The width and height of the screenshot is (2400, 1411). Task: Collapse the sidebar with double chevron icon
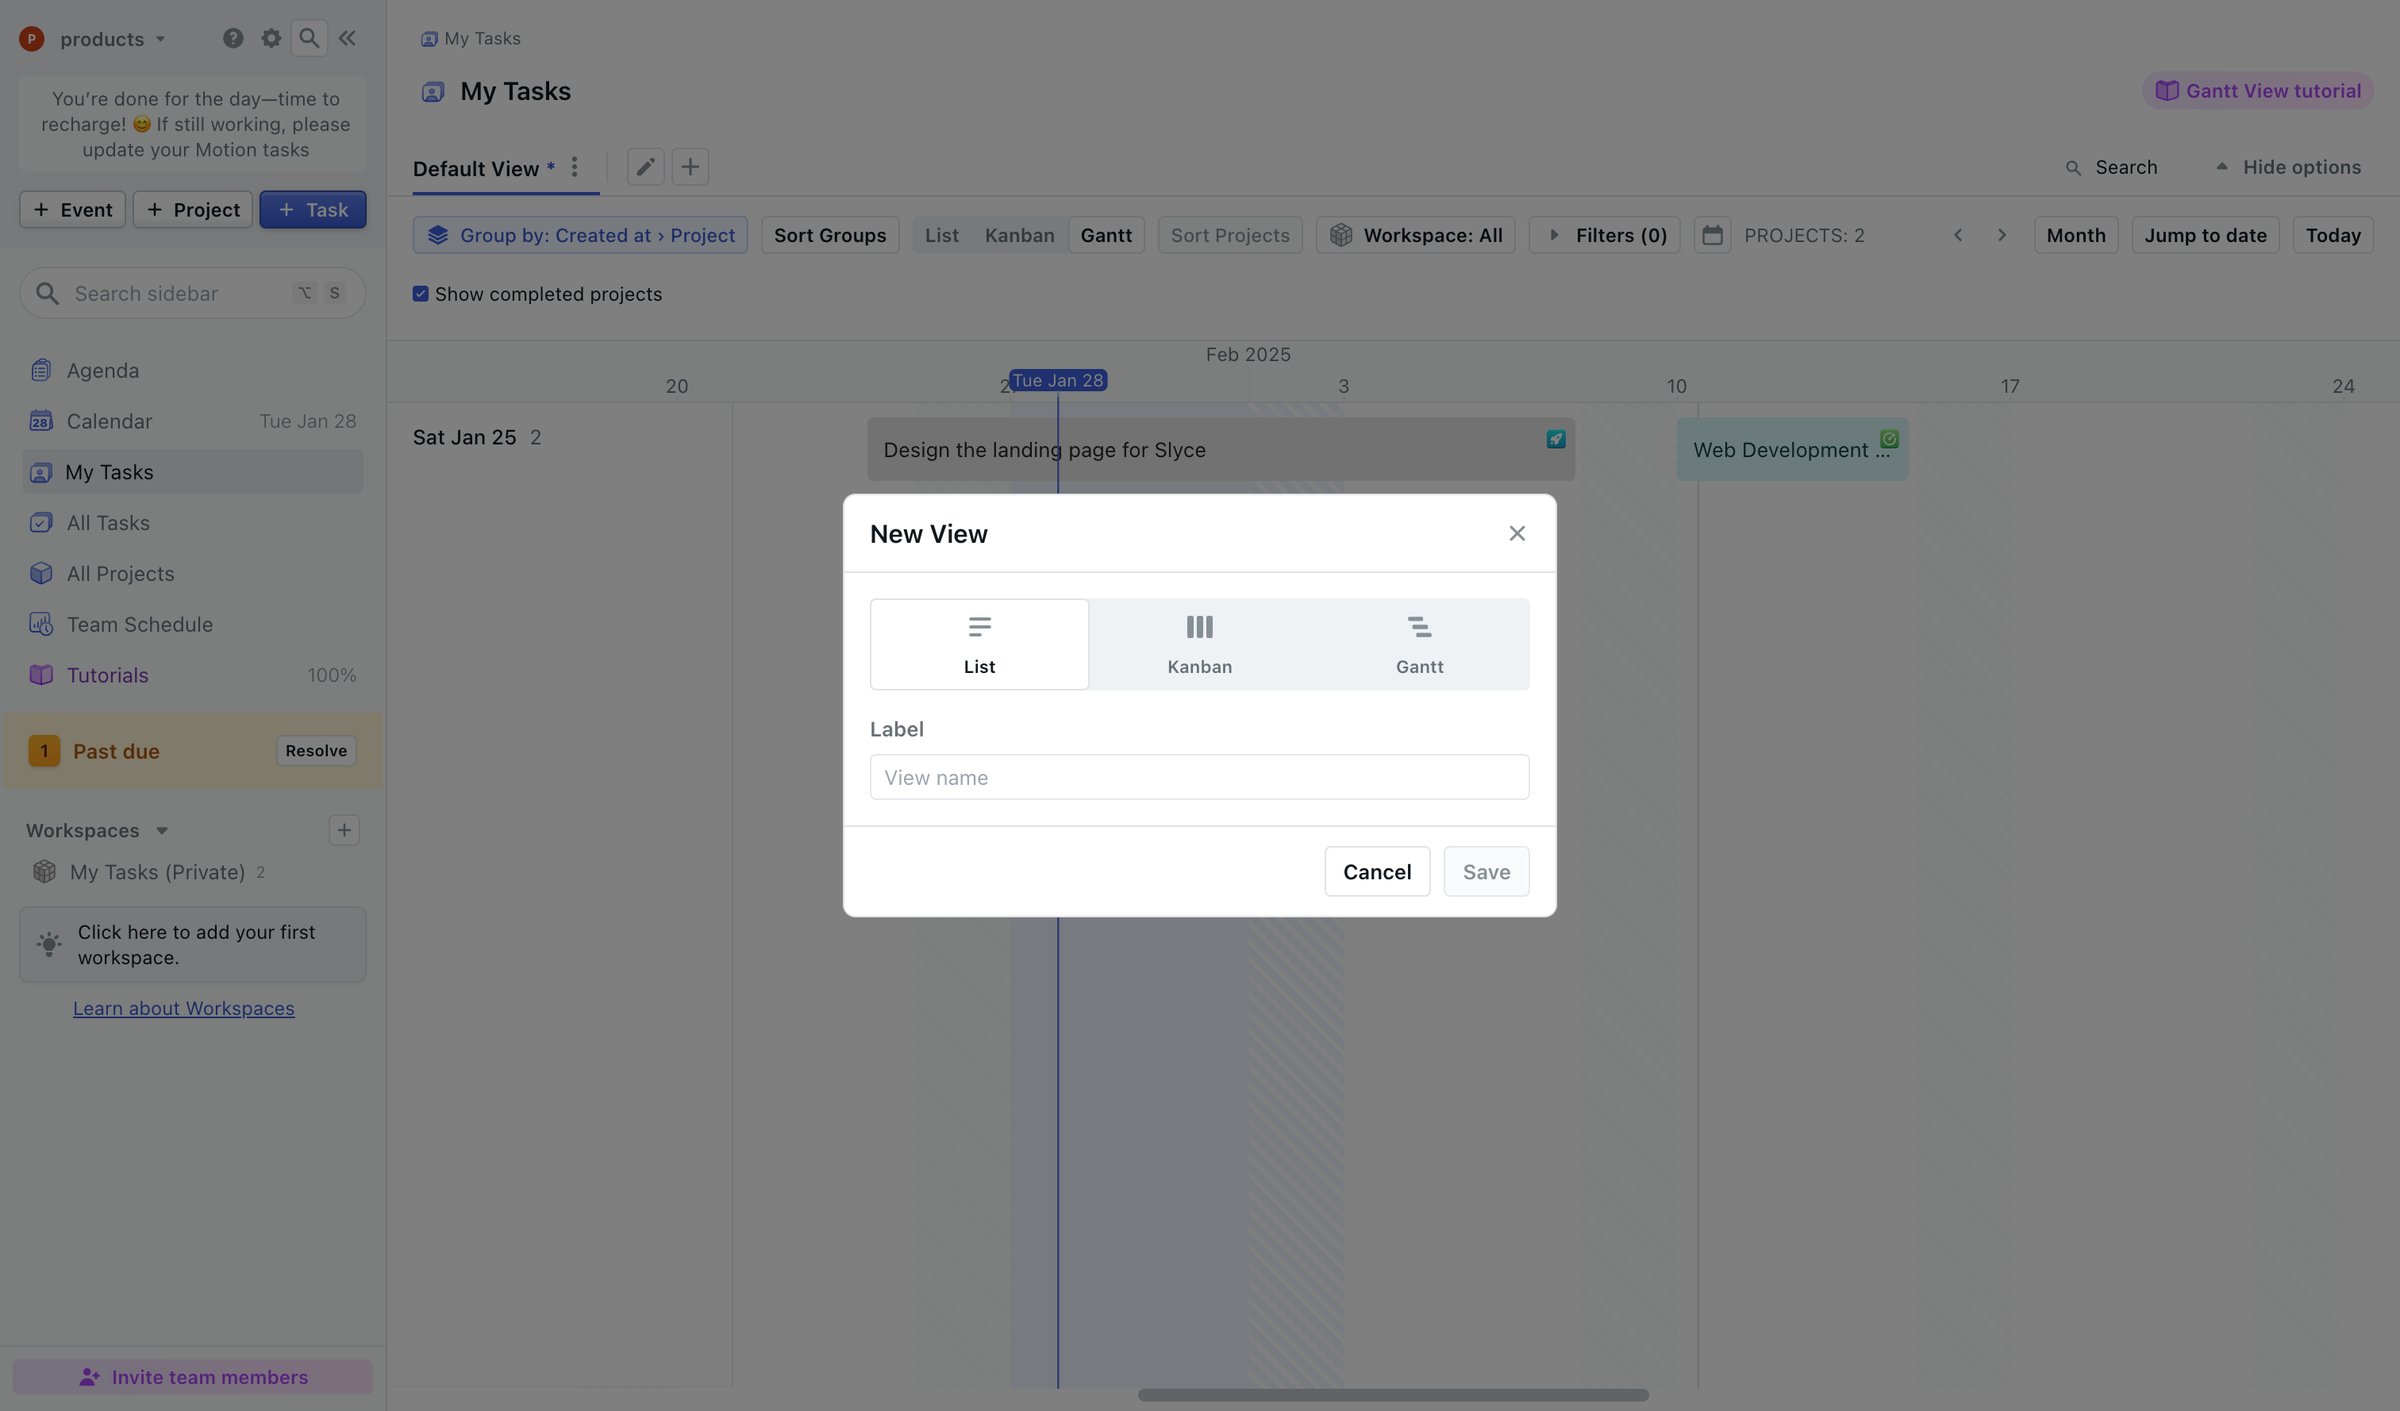347,38
